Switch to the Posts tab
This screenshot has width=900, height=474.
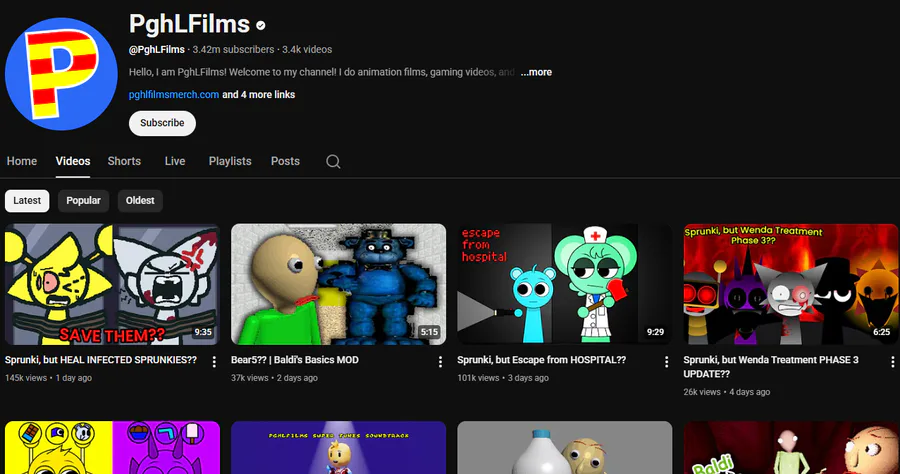(285, 161)
